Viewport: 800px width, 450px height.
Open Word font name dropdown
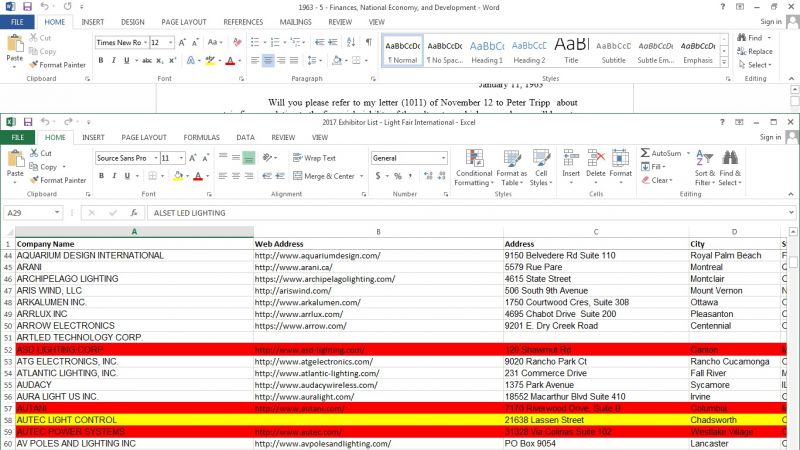[x=145, y=42]
